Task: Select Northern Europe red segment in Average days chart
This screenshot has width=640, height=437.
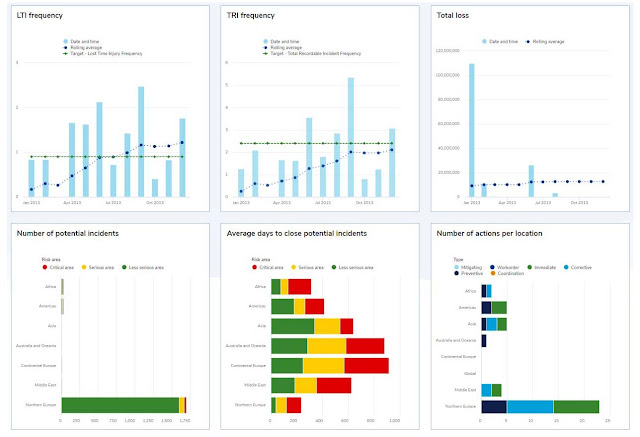Action: coord(294,405)
